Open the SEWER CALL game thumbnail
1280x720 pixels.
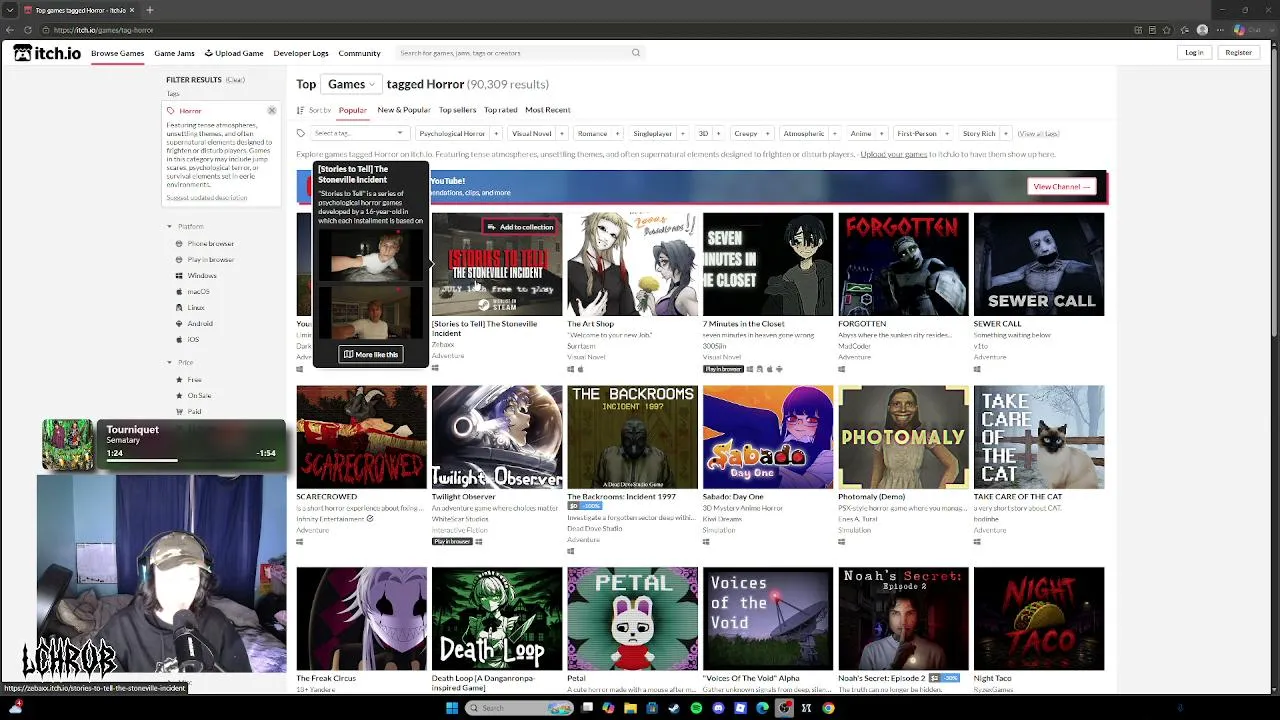click(1039, 265)
